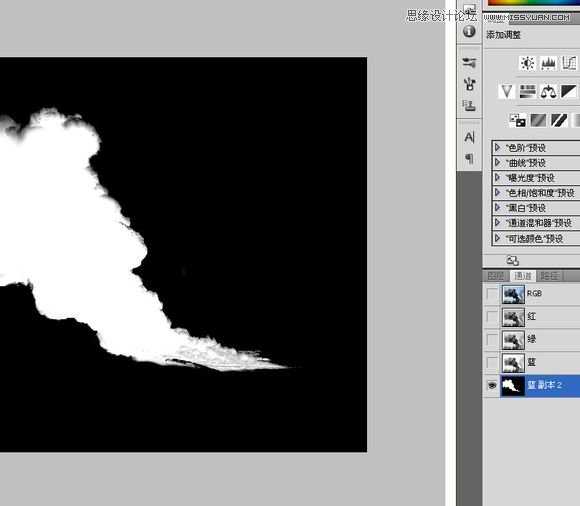Screen dimensions: 580x506
Task: Toggle visibility of the 红 channel
Action: [x=492, y=317]
